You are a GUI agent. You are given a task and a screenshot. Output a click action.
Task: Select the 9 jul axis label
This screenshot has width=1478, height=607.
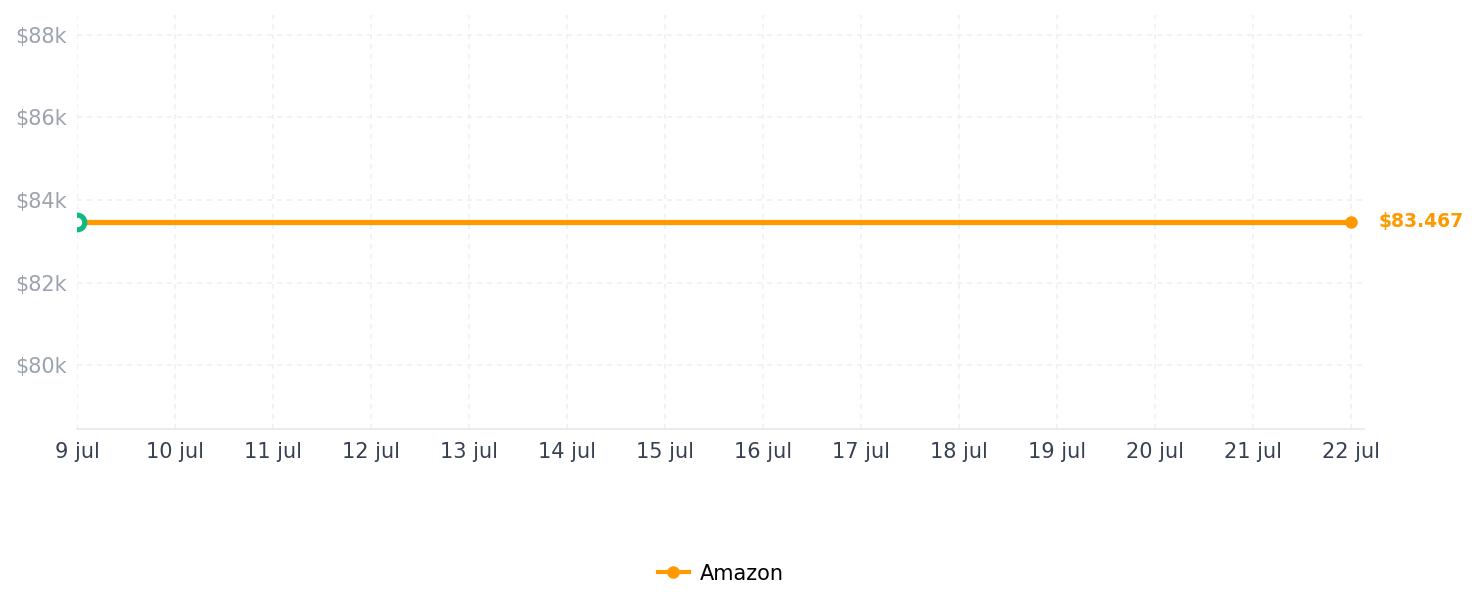pyautogui.click(x=77, y=451)
